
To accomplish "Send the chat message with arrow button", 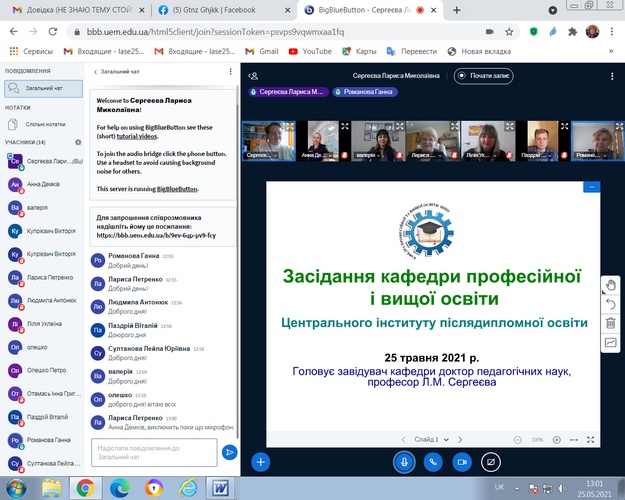I will pos(229,452).
